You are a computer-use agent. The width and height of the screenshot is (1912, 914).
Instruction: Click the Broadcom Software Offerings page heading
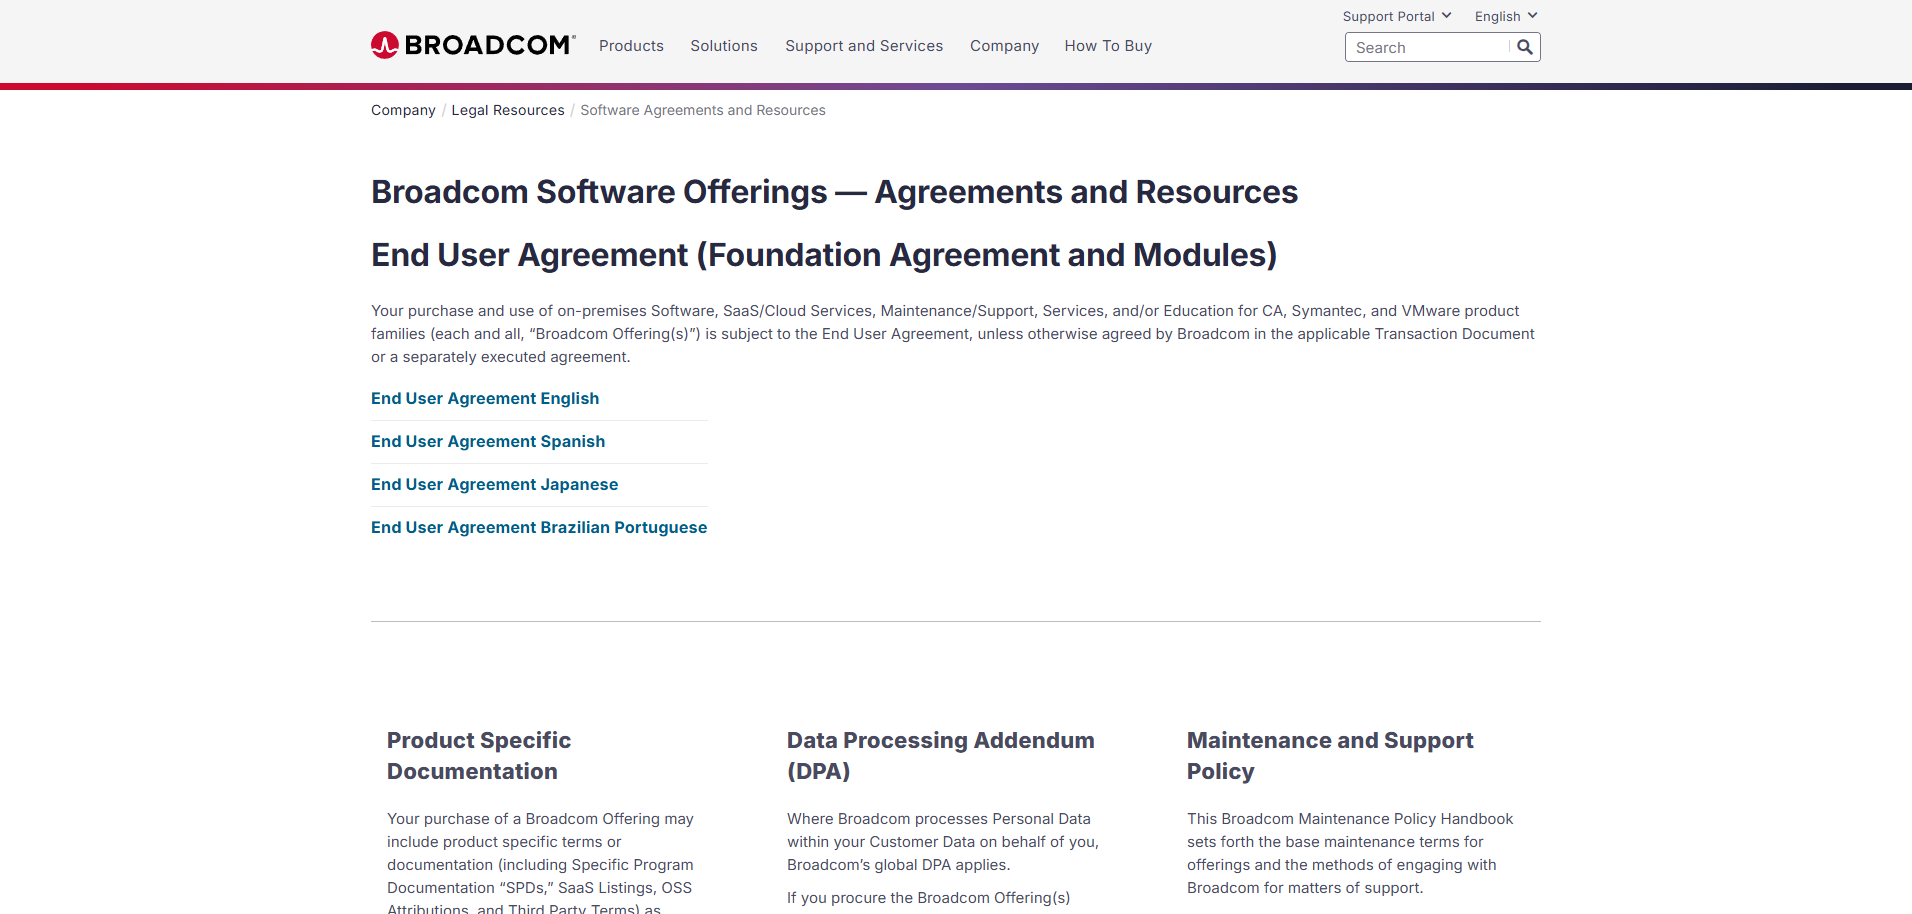[834, 192]
